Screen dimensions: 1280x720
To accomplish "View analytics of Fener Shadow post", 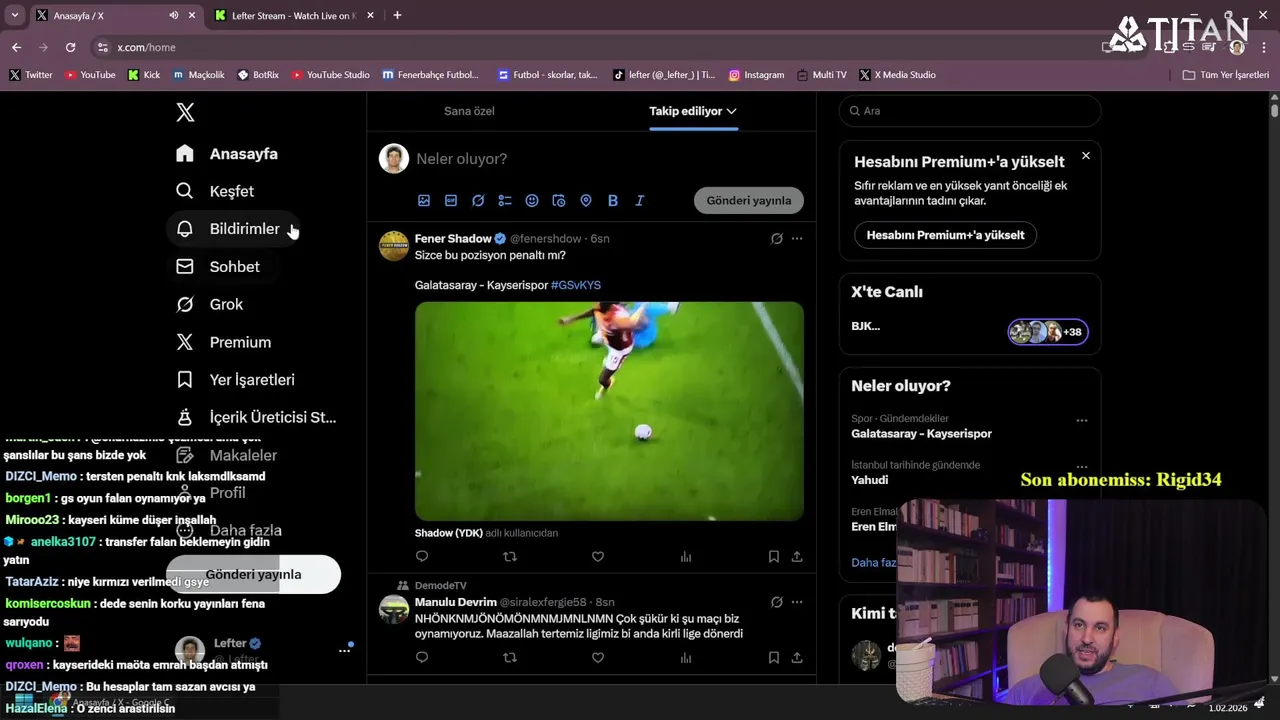I will (686, 557).
